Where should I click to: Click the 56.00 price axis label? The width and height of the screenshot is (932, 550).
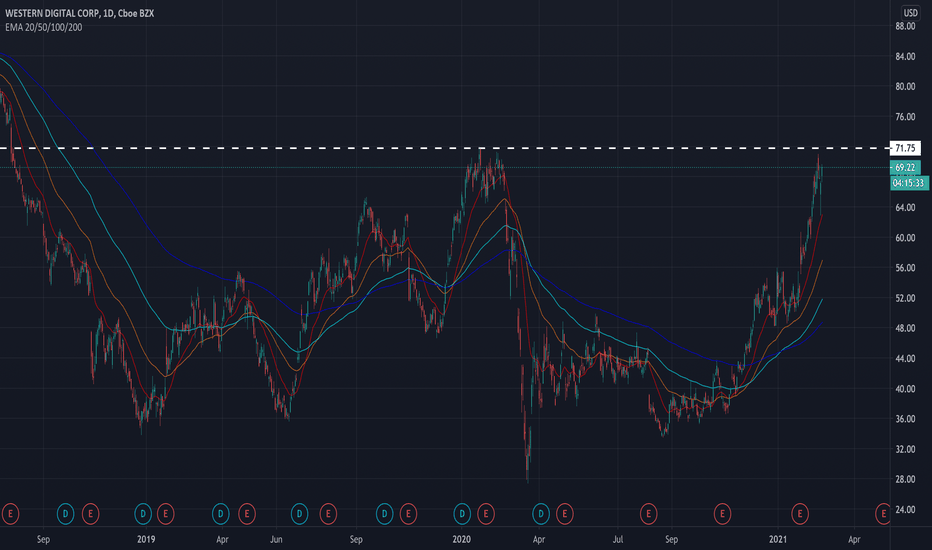905,268
